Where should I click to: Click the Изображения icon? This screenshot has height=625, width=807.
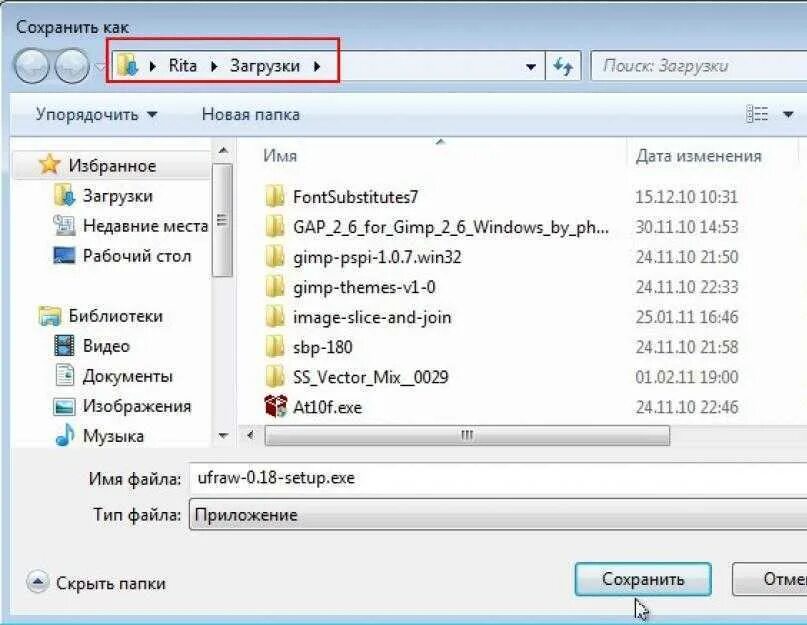tap(64, 406)
